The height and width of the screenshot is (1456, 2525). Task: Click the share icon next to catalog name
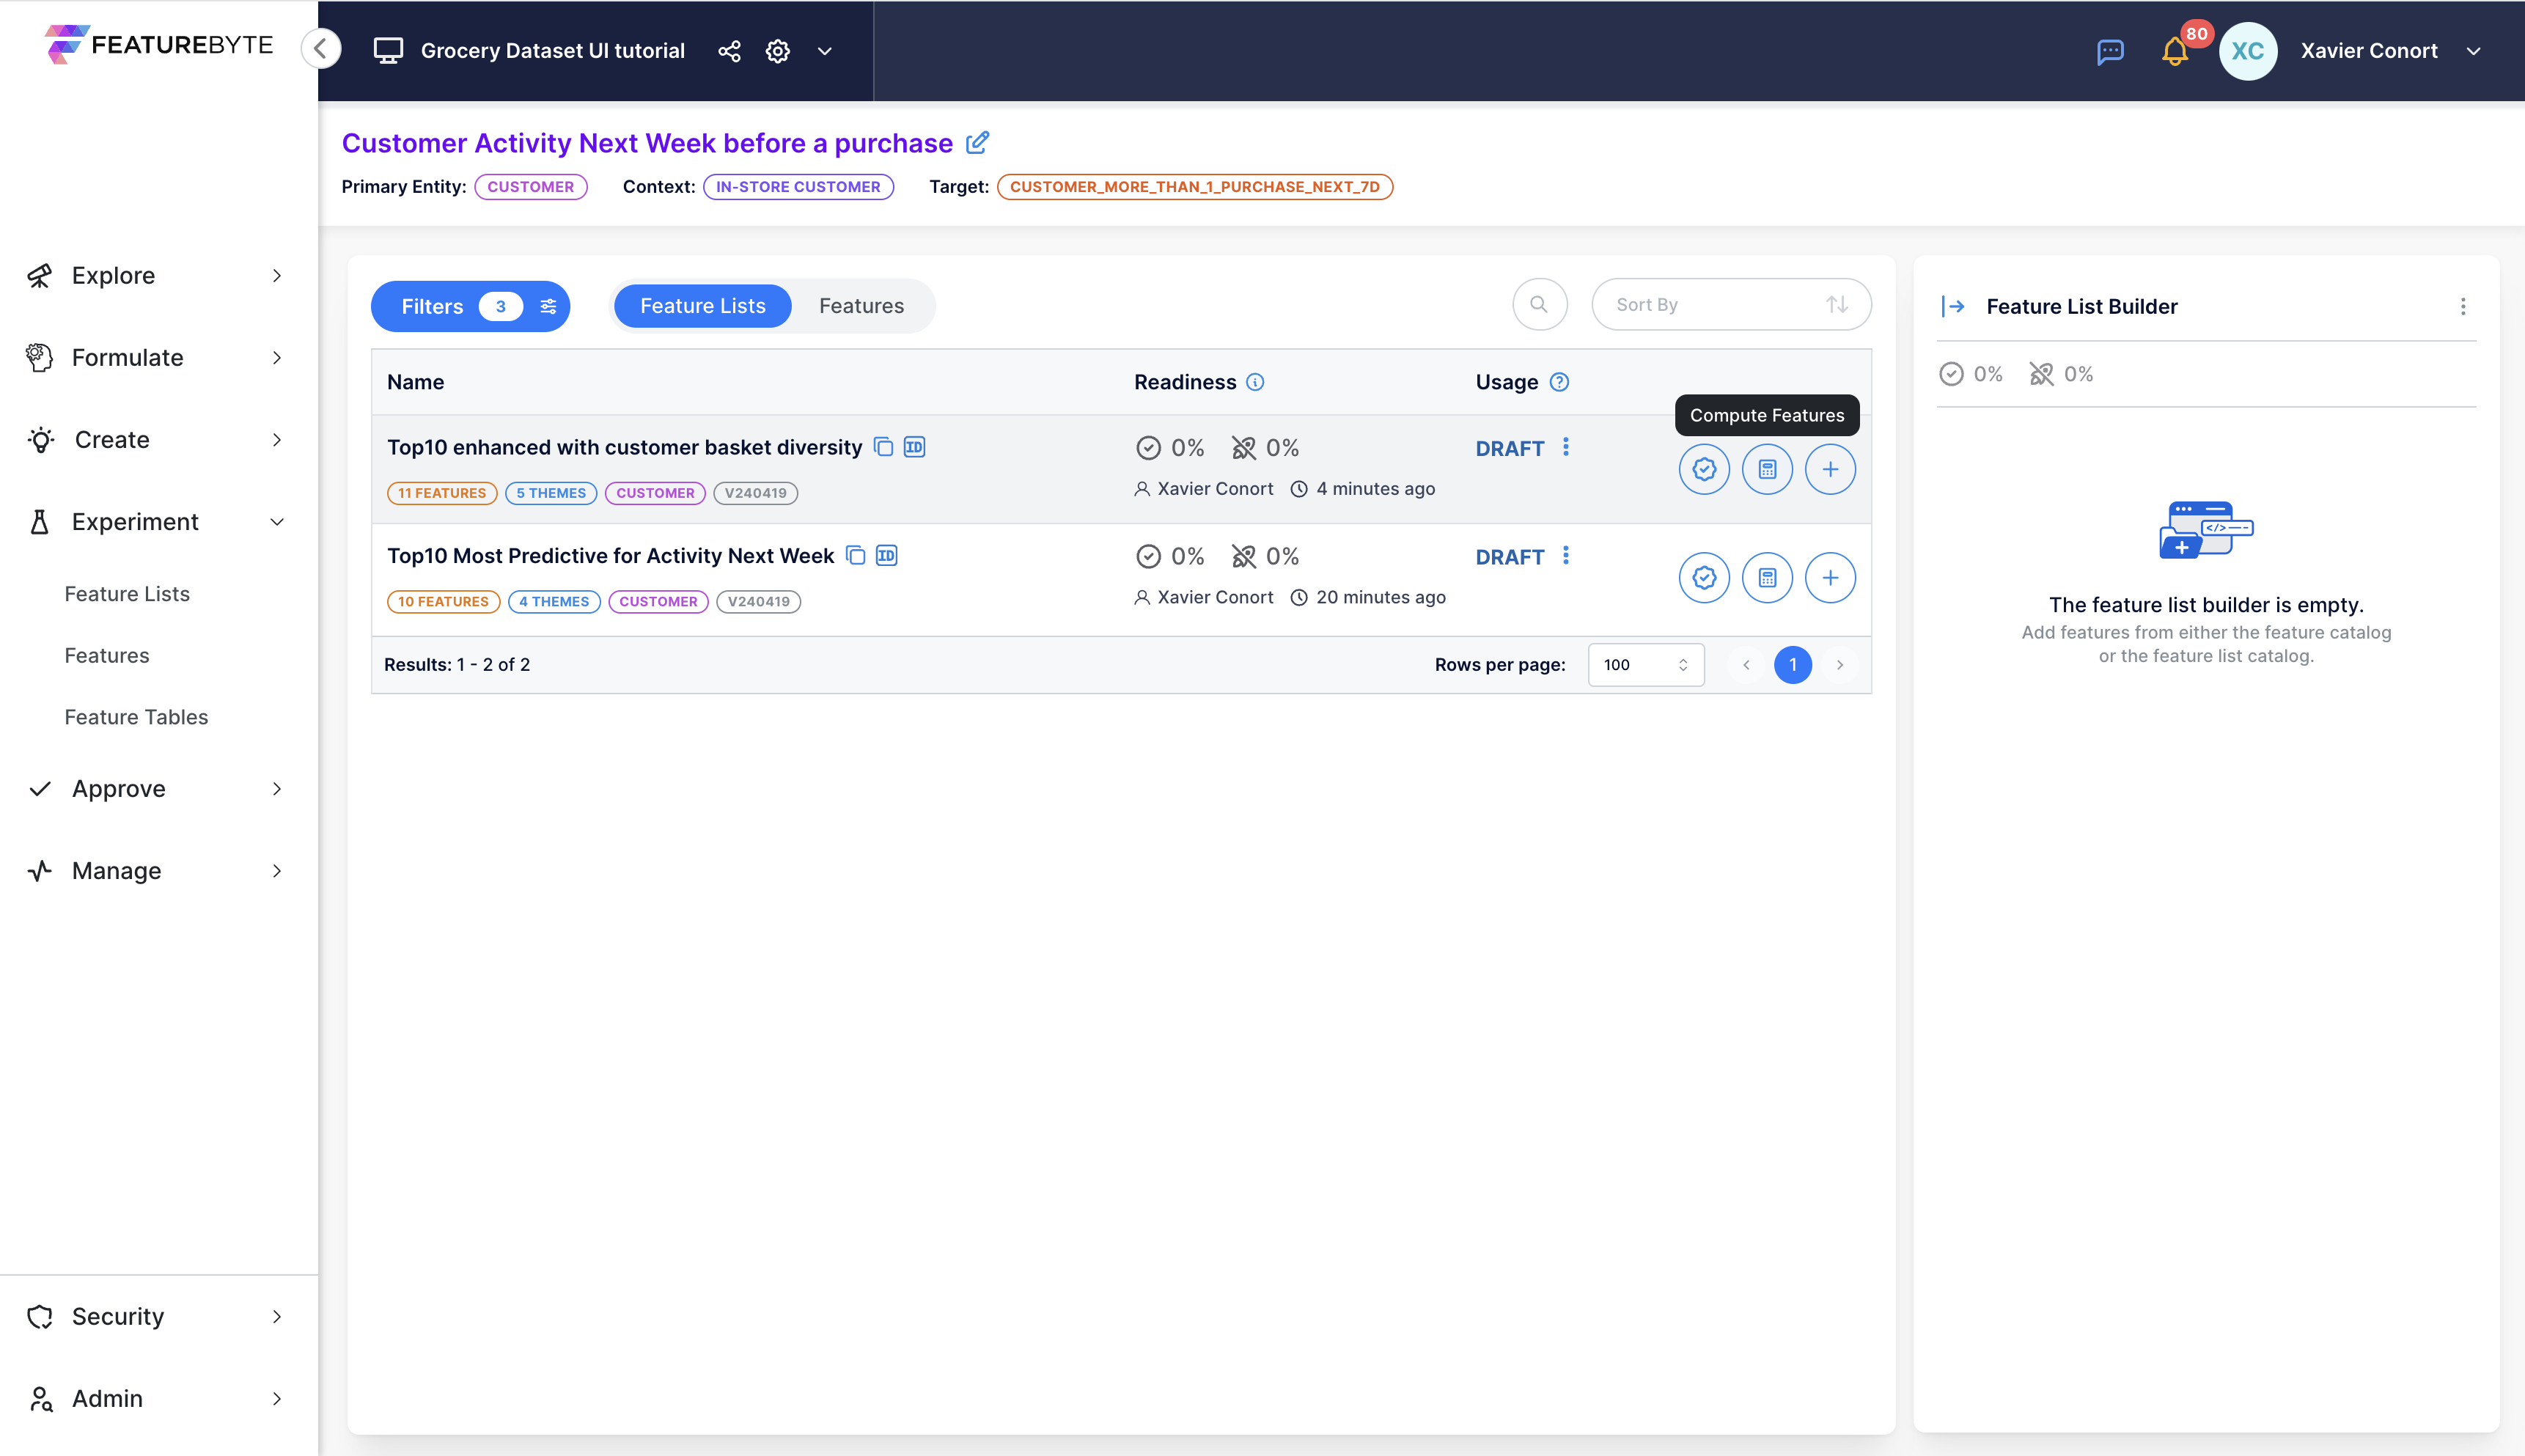tap(729, 51)
